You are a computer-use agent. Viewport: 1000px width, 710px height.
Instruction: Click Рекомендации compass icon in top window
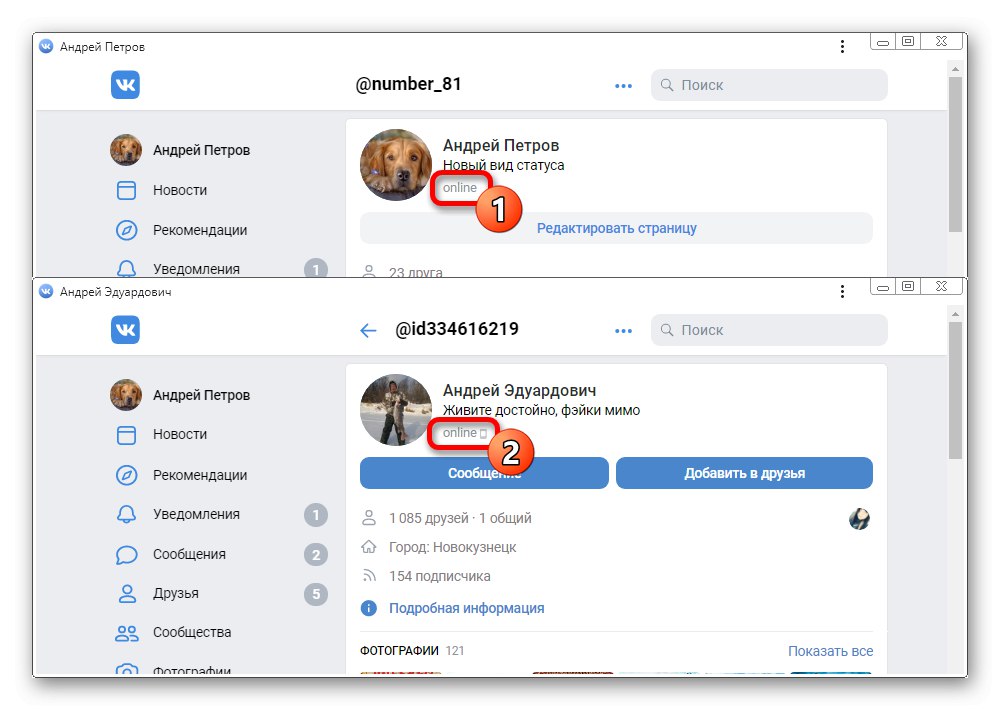[x=126, y=230]
